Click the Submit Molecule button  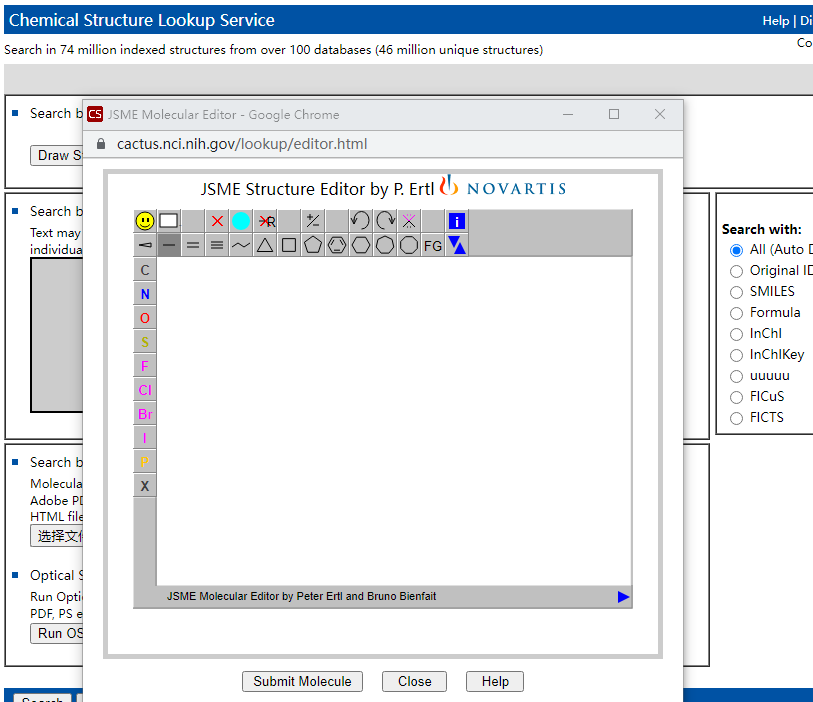pos(302,681)
